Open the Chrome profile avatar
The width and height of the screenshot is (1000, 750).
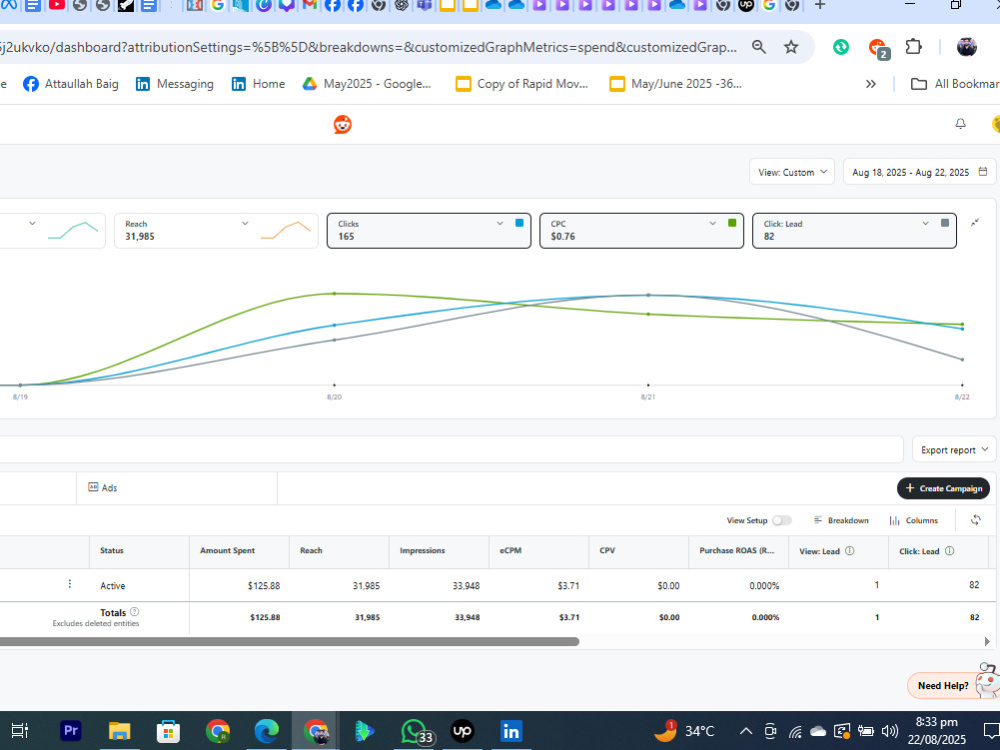(966, 47)
